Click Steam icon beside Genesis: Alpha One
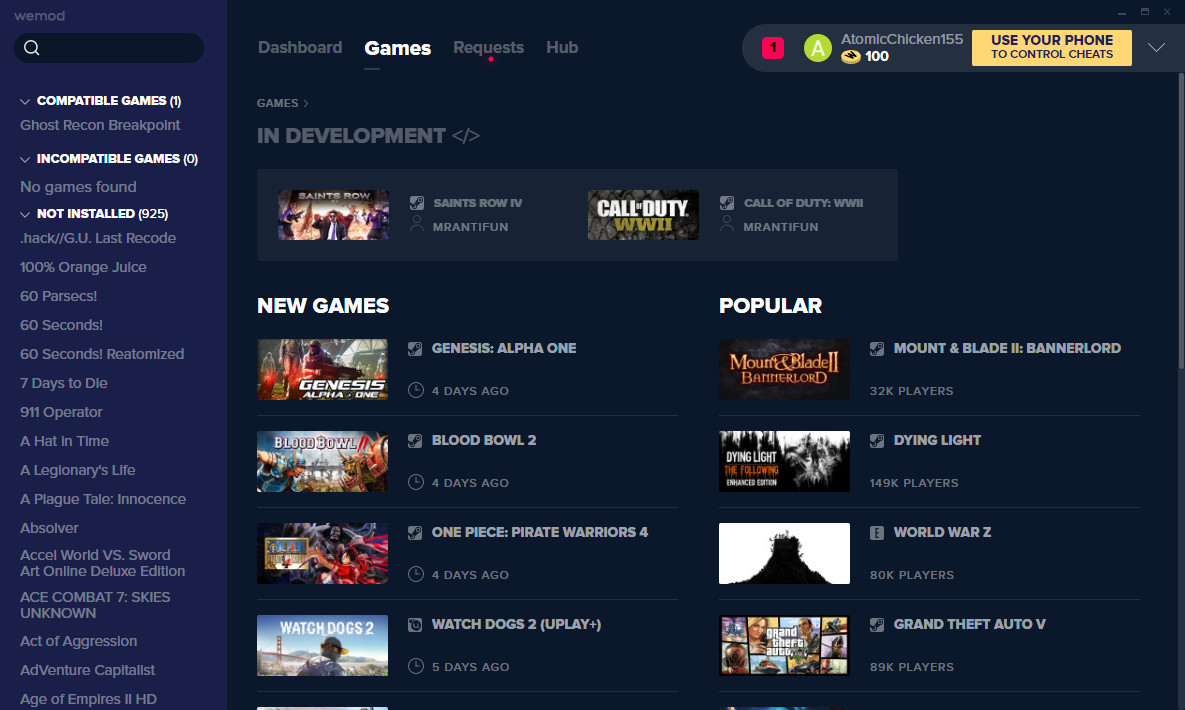 coord(415,349)
